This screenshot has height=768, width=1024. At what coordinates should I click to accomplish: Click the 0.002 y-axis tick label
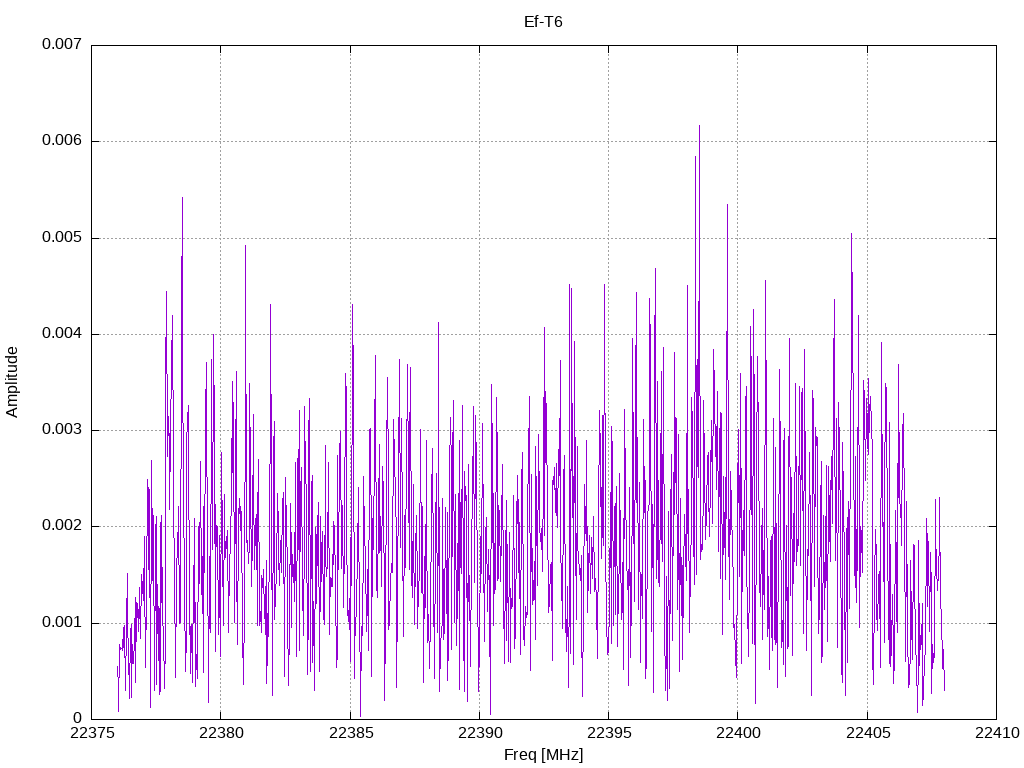click(62, 526)
